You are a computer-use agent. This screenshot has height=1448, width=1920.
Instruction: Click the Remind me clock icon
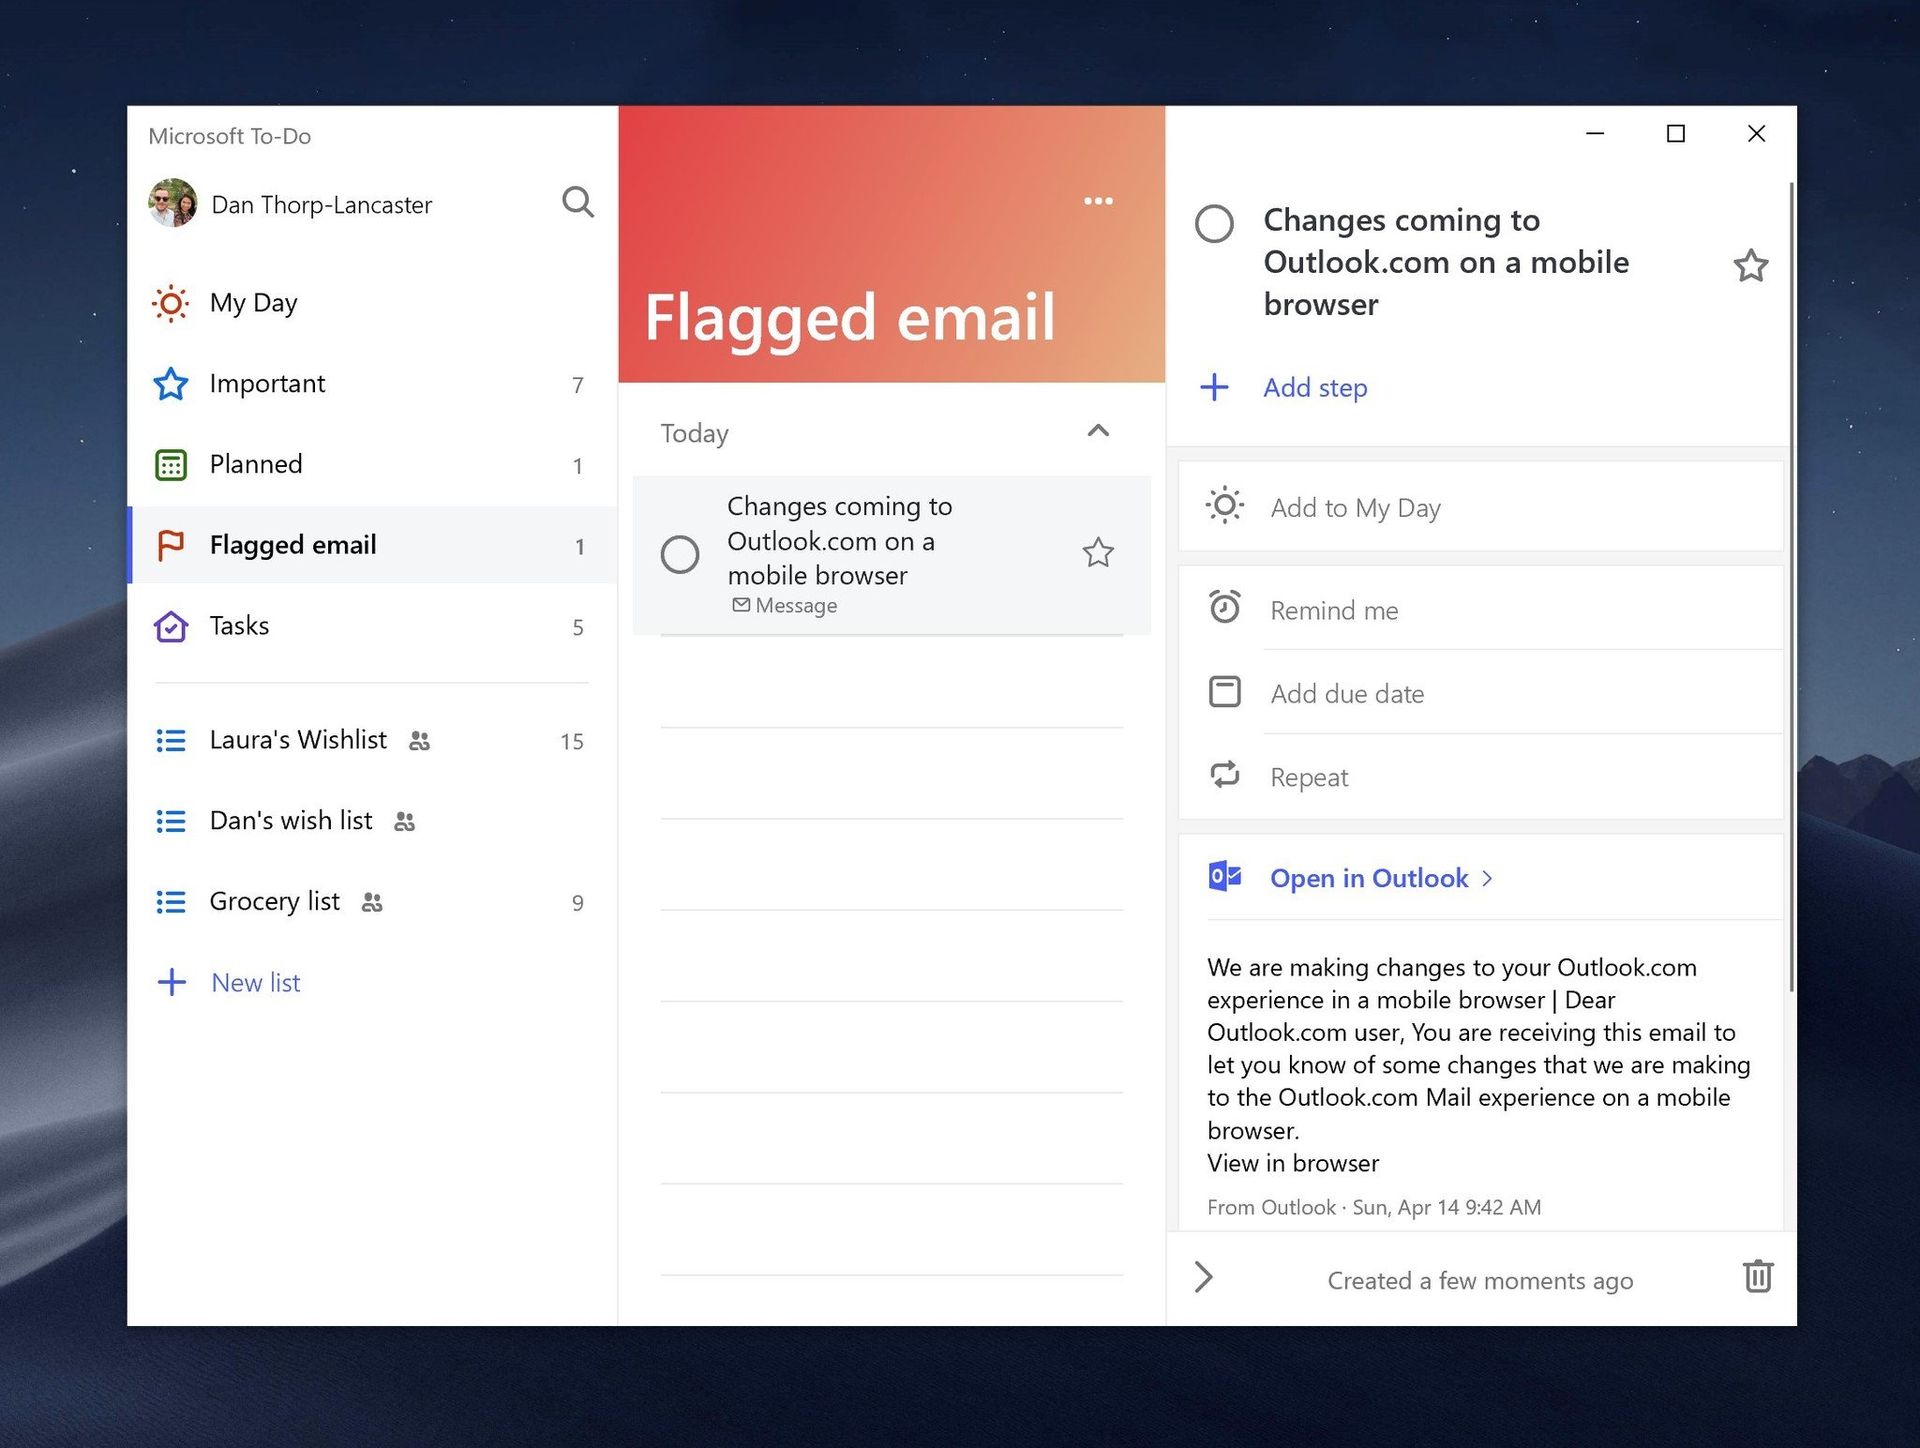1225,608
